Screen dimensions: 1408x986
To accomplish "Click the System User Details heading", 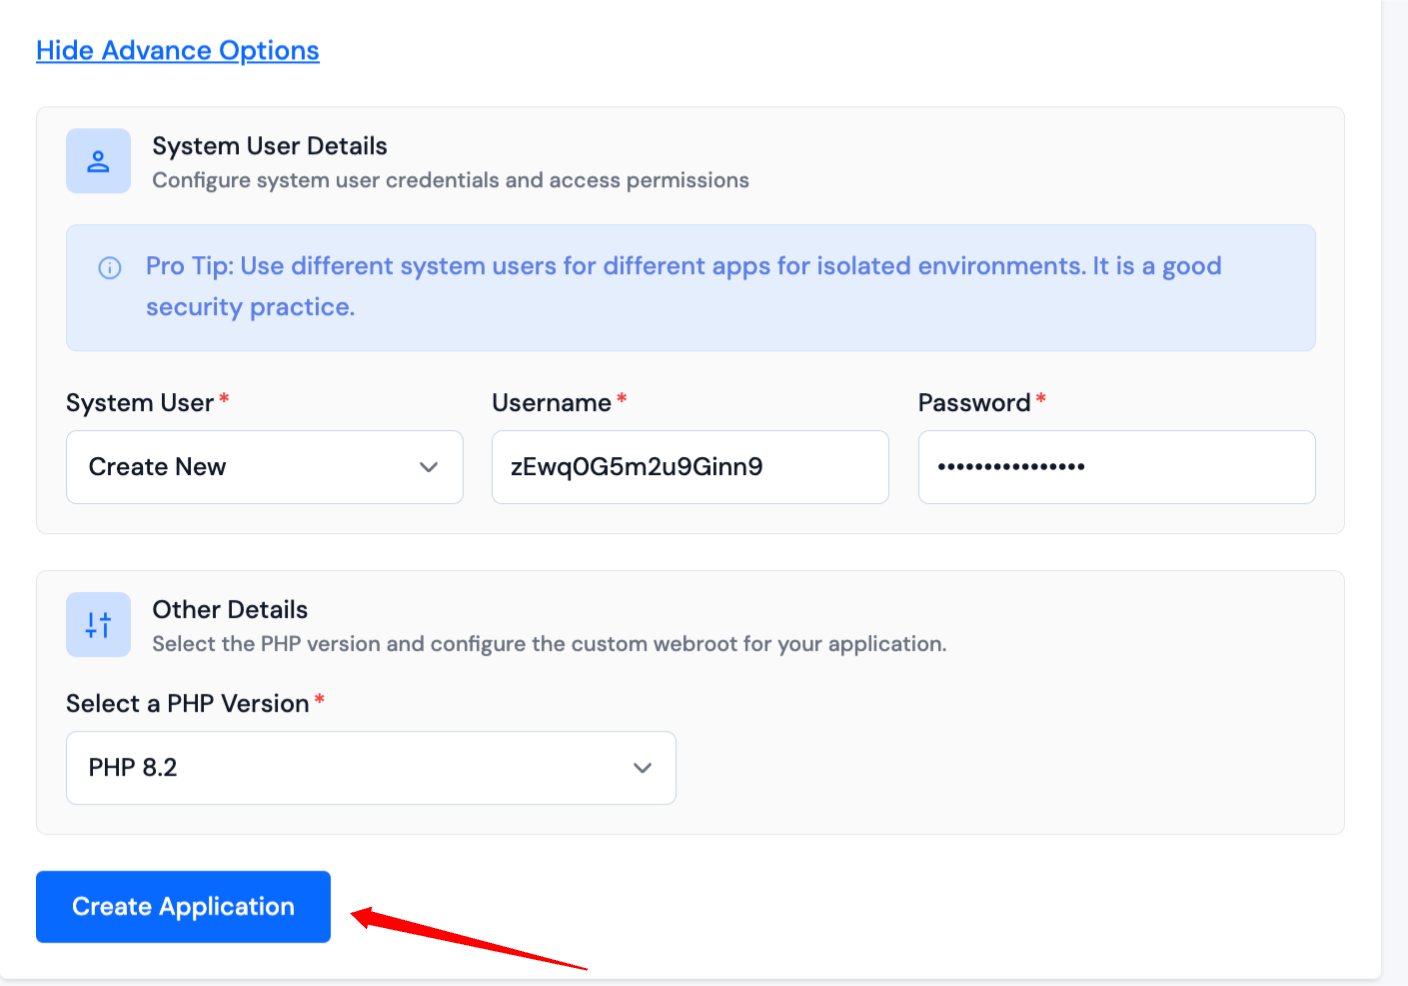I will [x=269, y=145].
